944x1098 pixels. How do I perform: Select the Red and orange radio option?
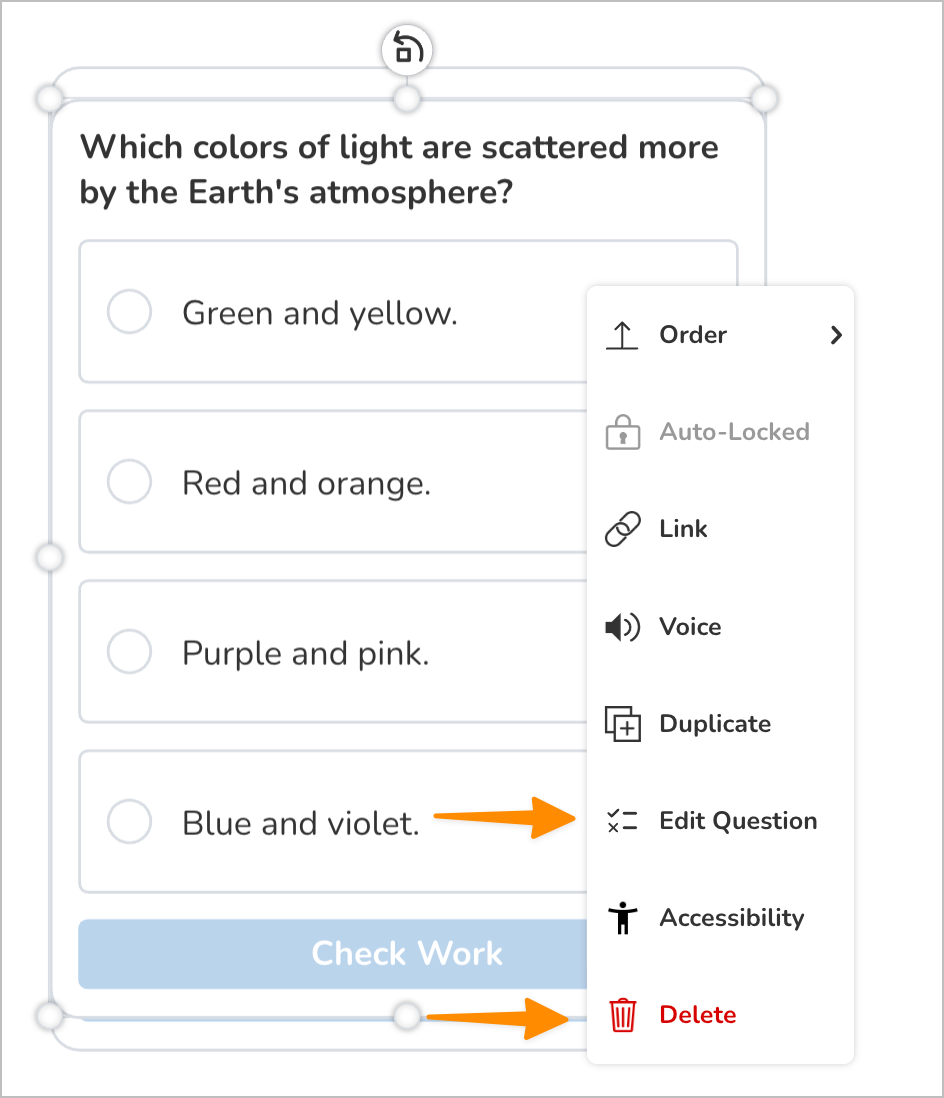130,482
